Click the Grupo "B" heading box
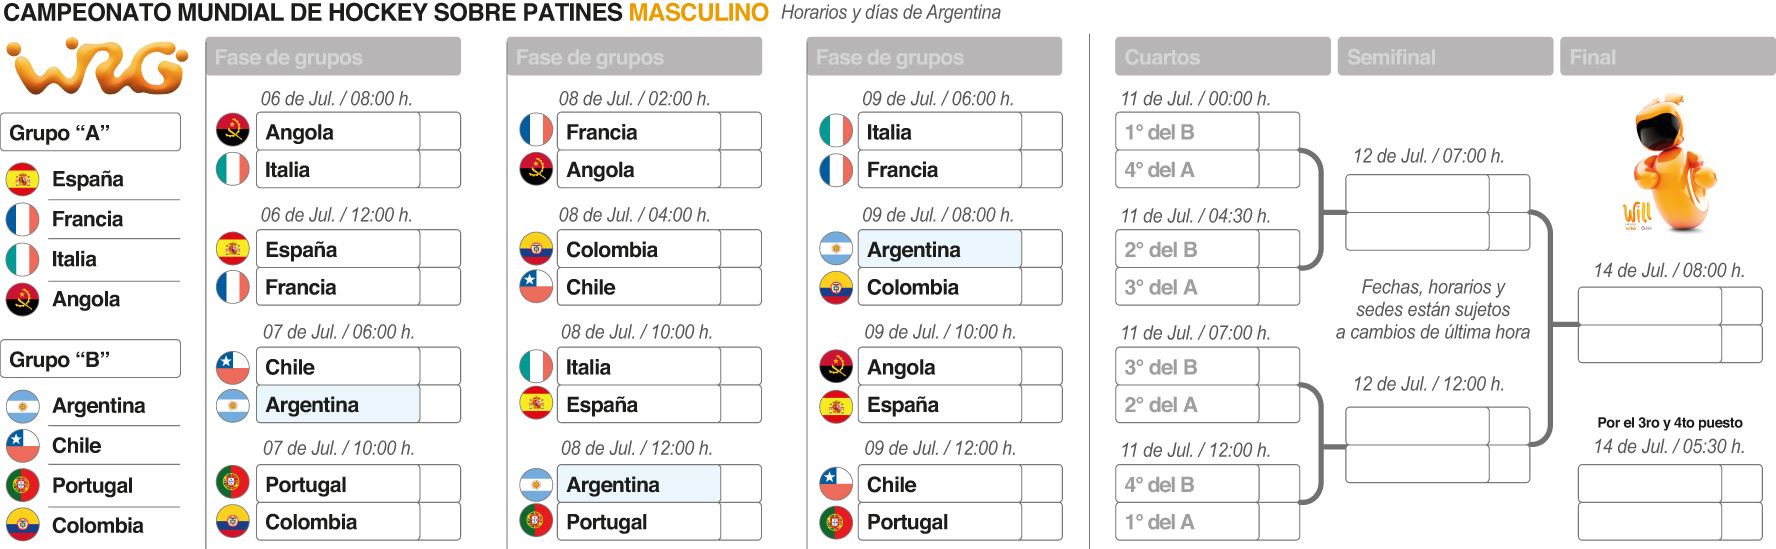 (x=91, y=359)
